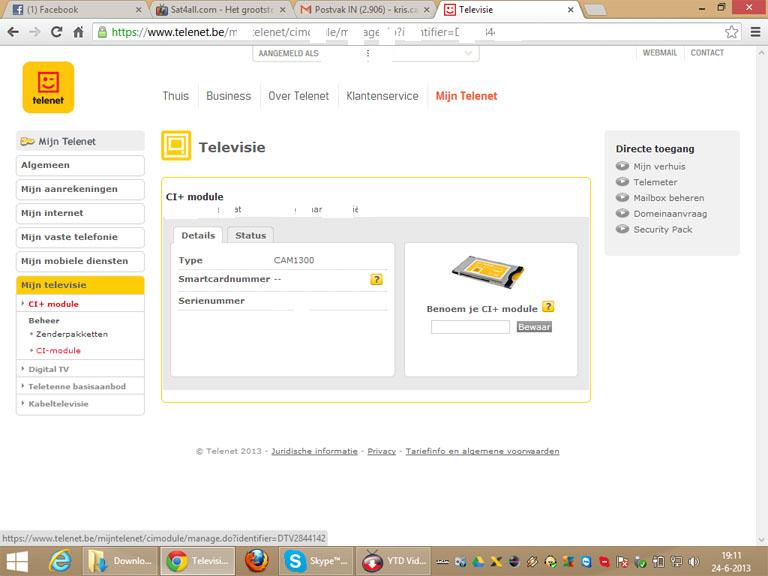Click the arrow icon beside Mijn verhuis
This screenshot has width=768, height=576.
click(x=622, y=166)
